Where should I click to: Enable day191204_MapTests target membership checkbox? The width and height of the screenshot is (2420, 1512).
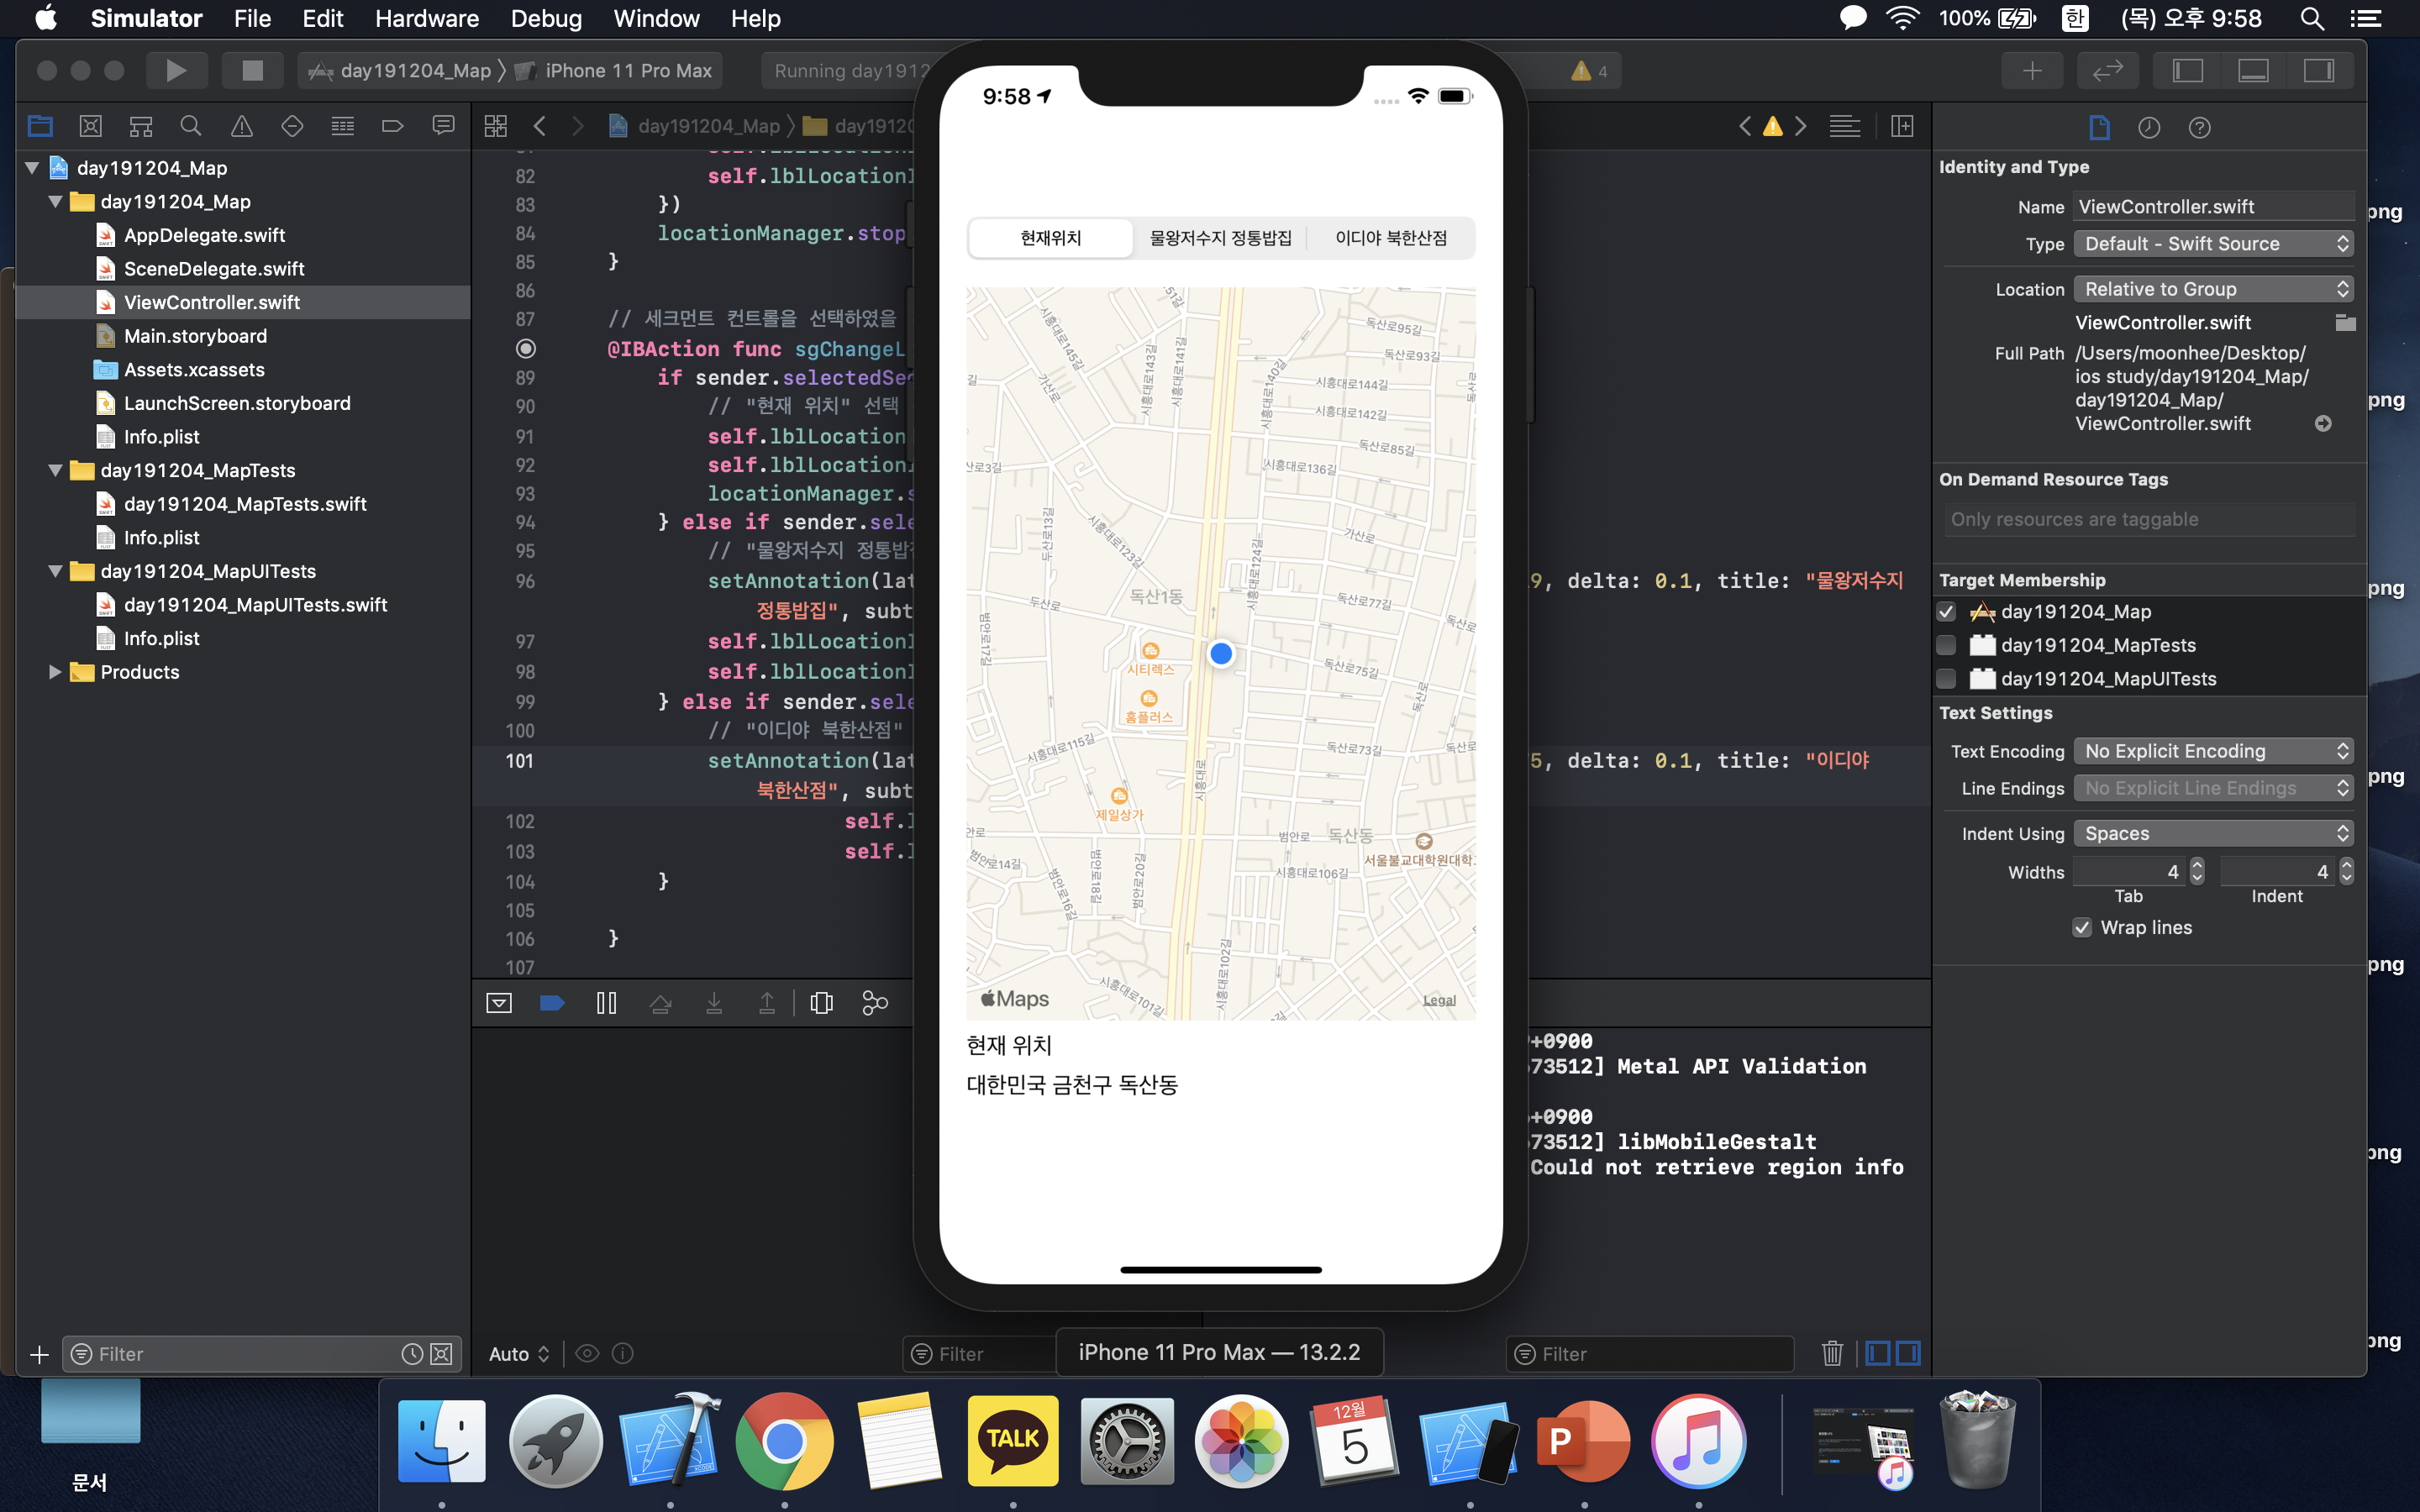pyautogui.click(x=1946, y=645)
